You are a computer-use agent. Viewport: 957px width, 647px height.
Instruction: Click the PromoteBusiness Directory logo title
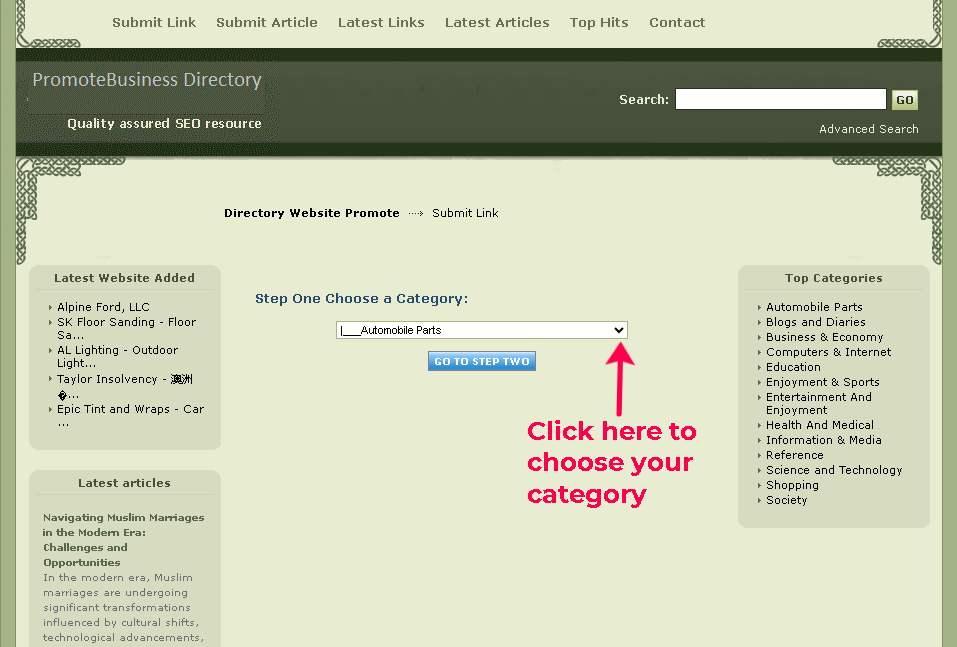[x=146, y=80]
